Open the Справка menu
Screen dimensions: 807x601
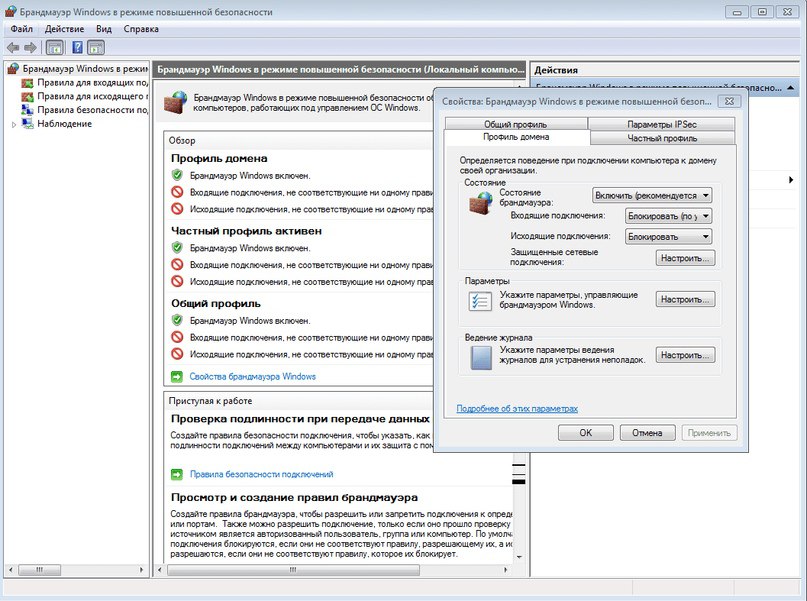141,29
